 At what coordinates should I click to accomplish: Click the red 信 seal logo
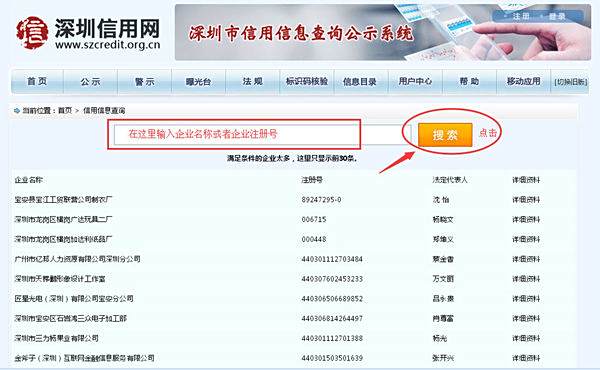coord(32,33)
